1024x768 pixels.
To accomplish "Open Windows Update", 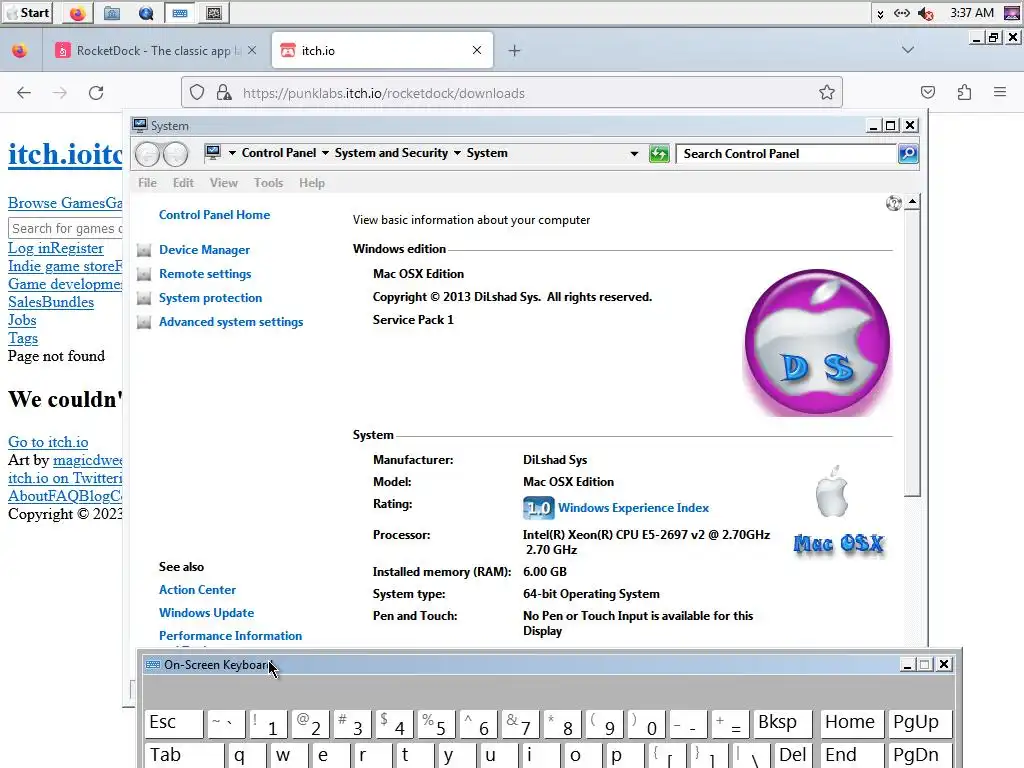I will [x=206, y=613].
